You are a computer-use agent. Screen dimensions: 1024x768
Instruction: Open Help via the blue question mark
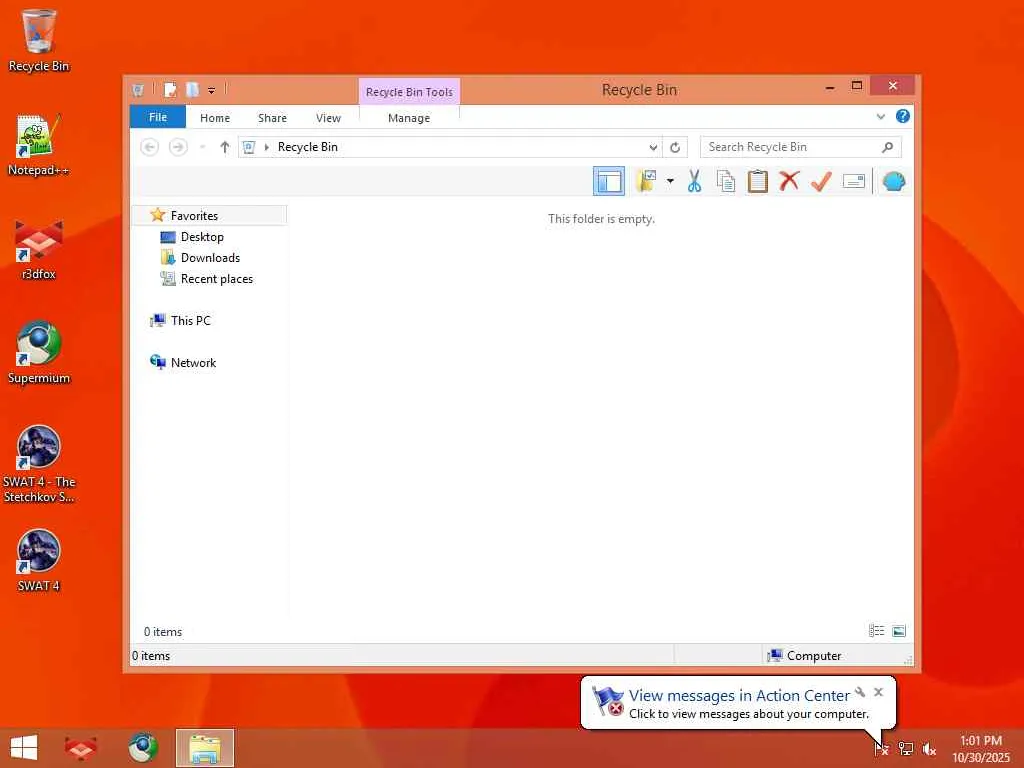click(x=903, y=116)
